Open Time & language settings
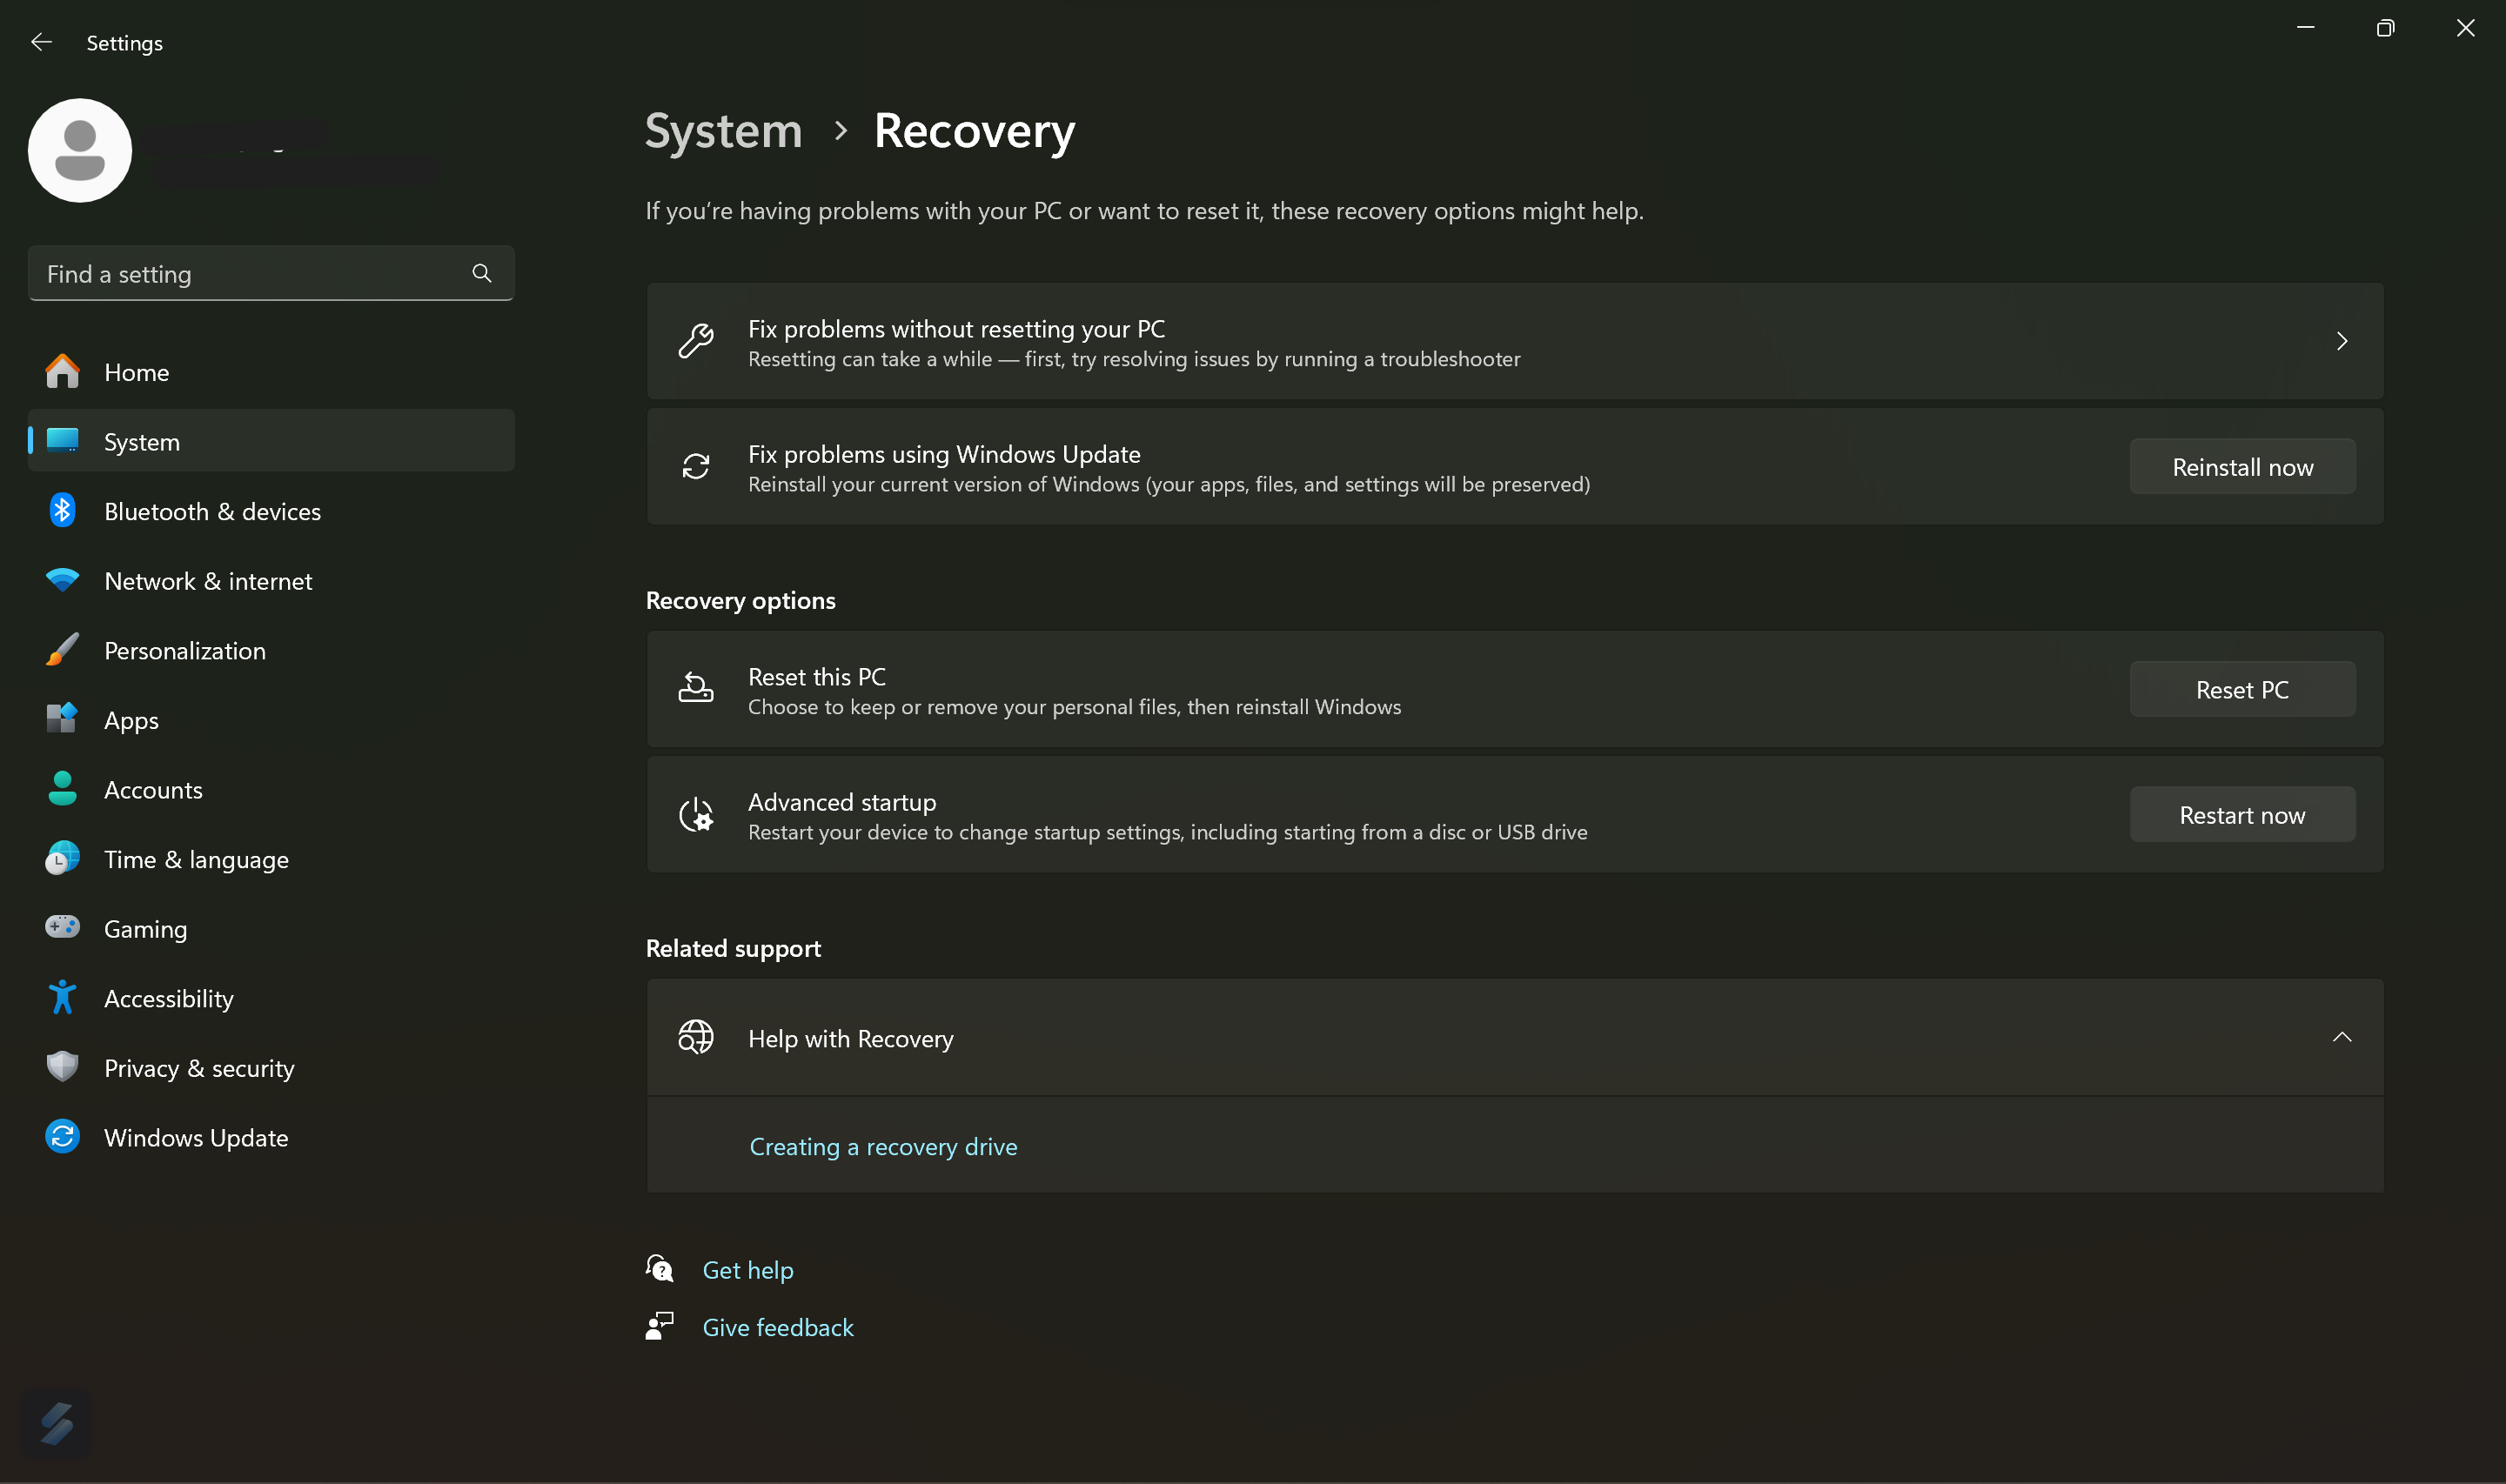2506x1484 pixels. [271, 859]
